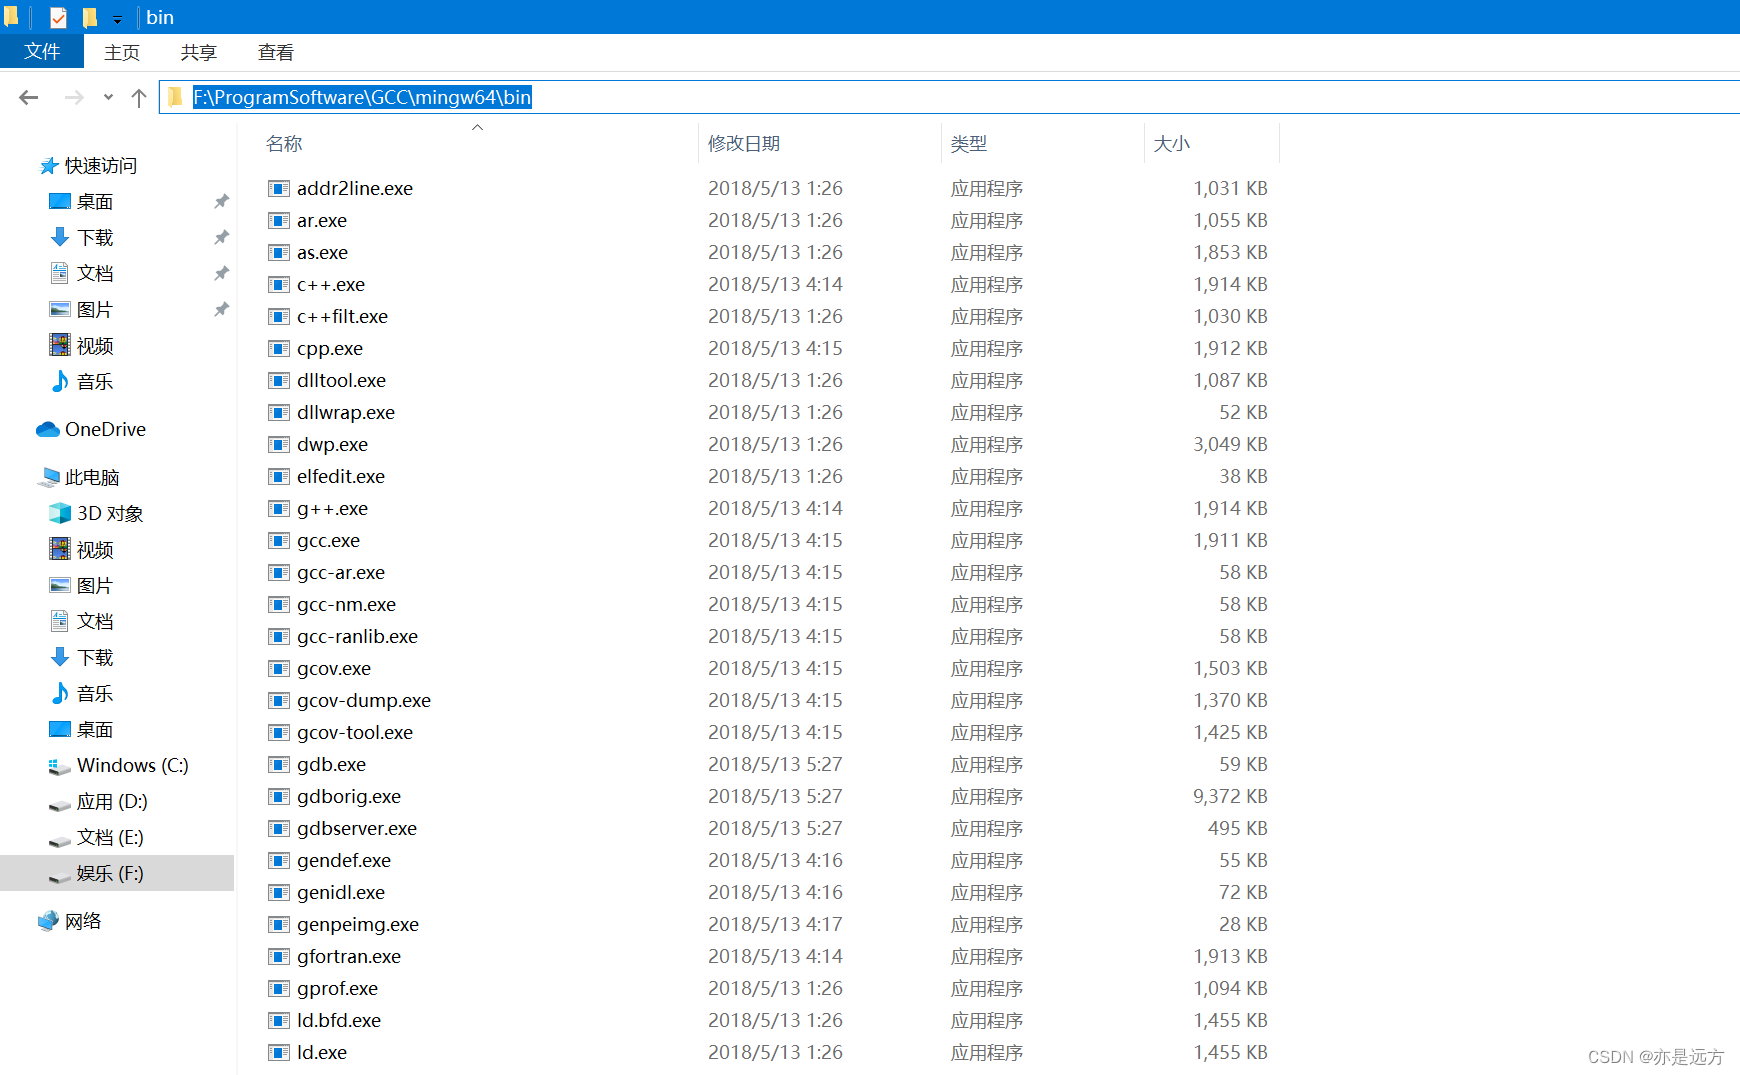Image resolution: width=1740 pixels, height=1075 pixels.
Task: Click the elfedit.exe file icon
Action: [x=278, y=476]
